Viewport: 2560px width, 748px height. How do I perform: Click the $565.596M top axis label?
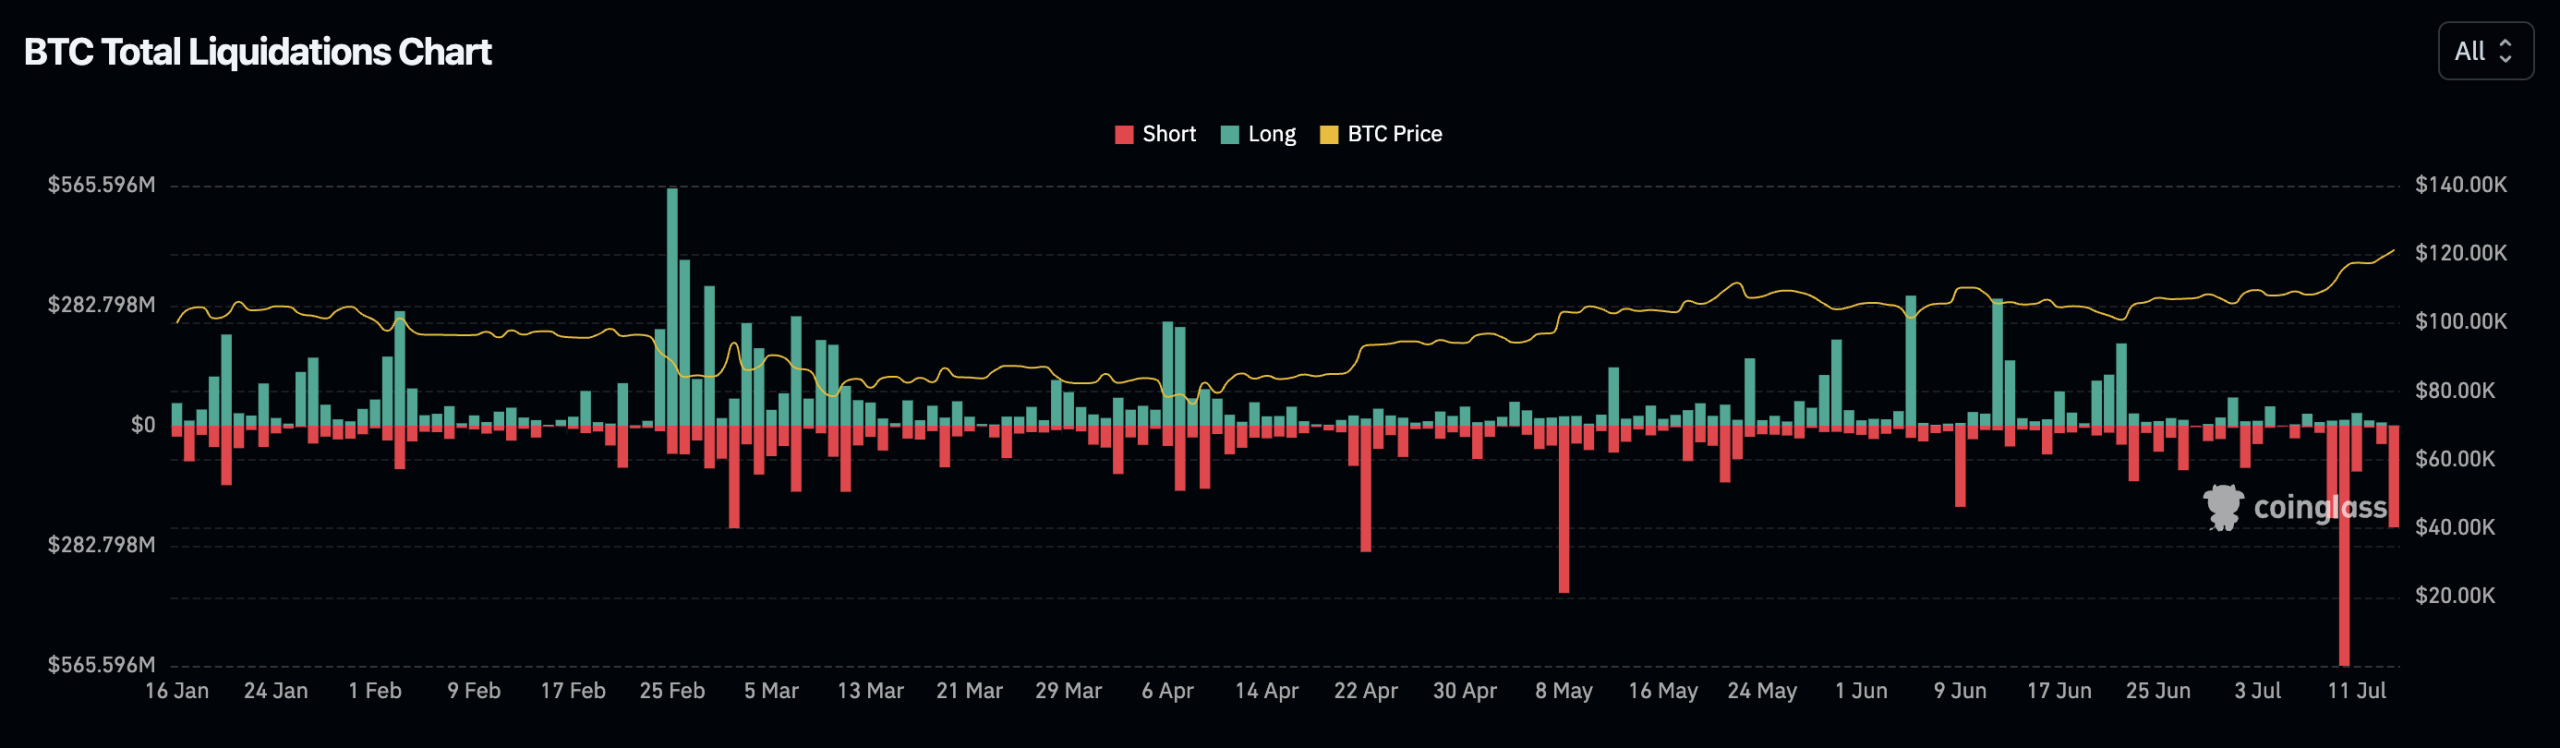coord(102,185)
